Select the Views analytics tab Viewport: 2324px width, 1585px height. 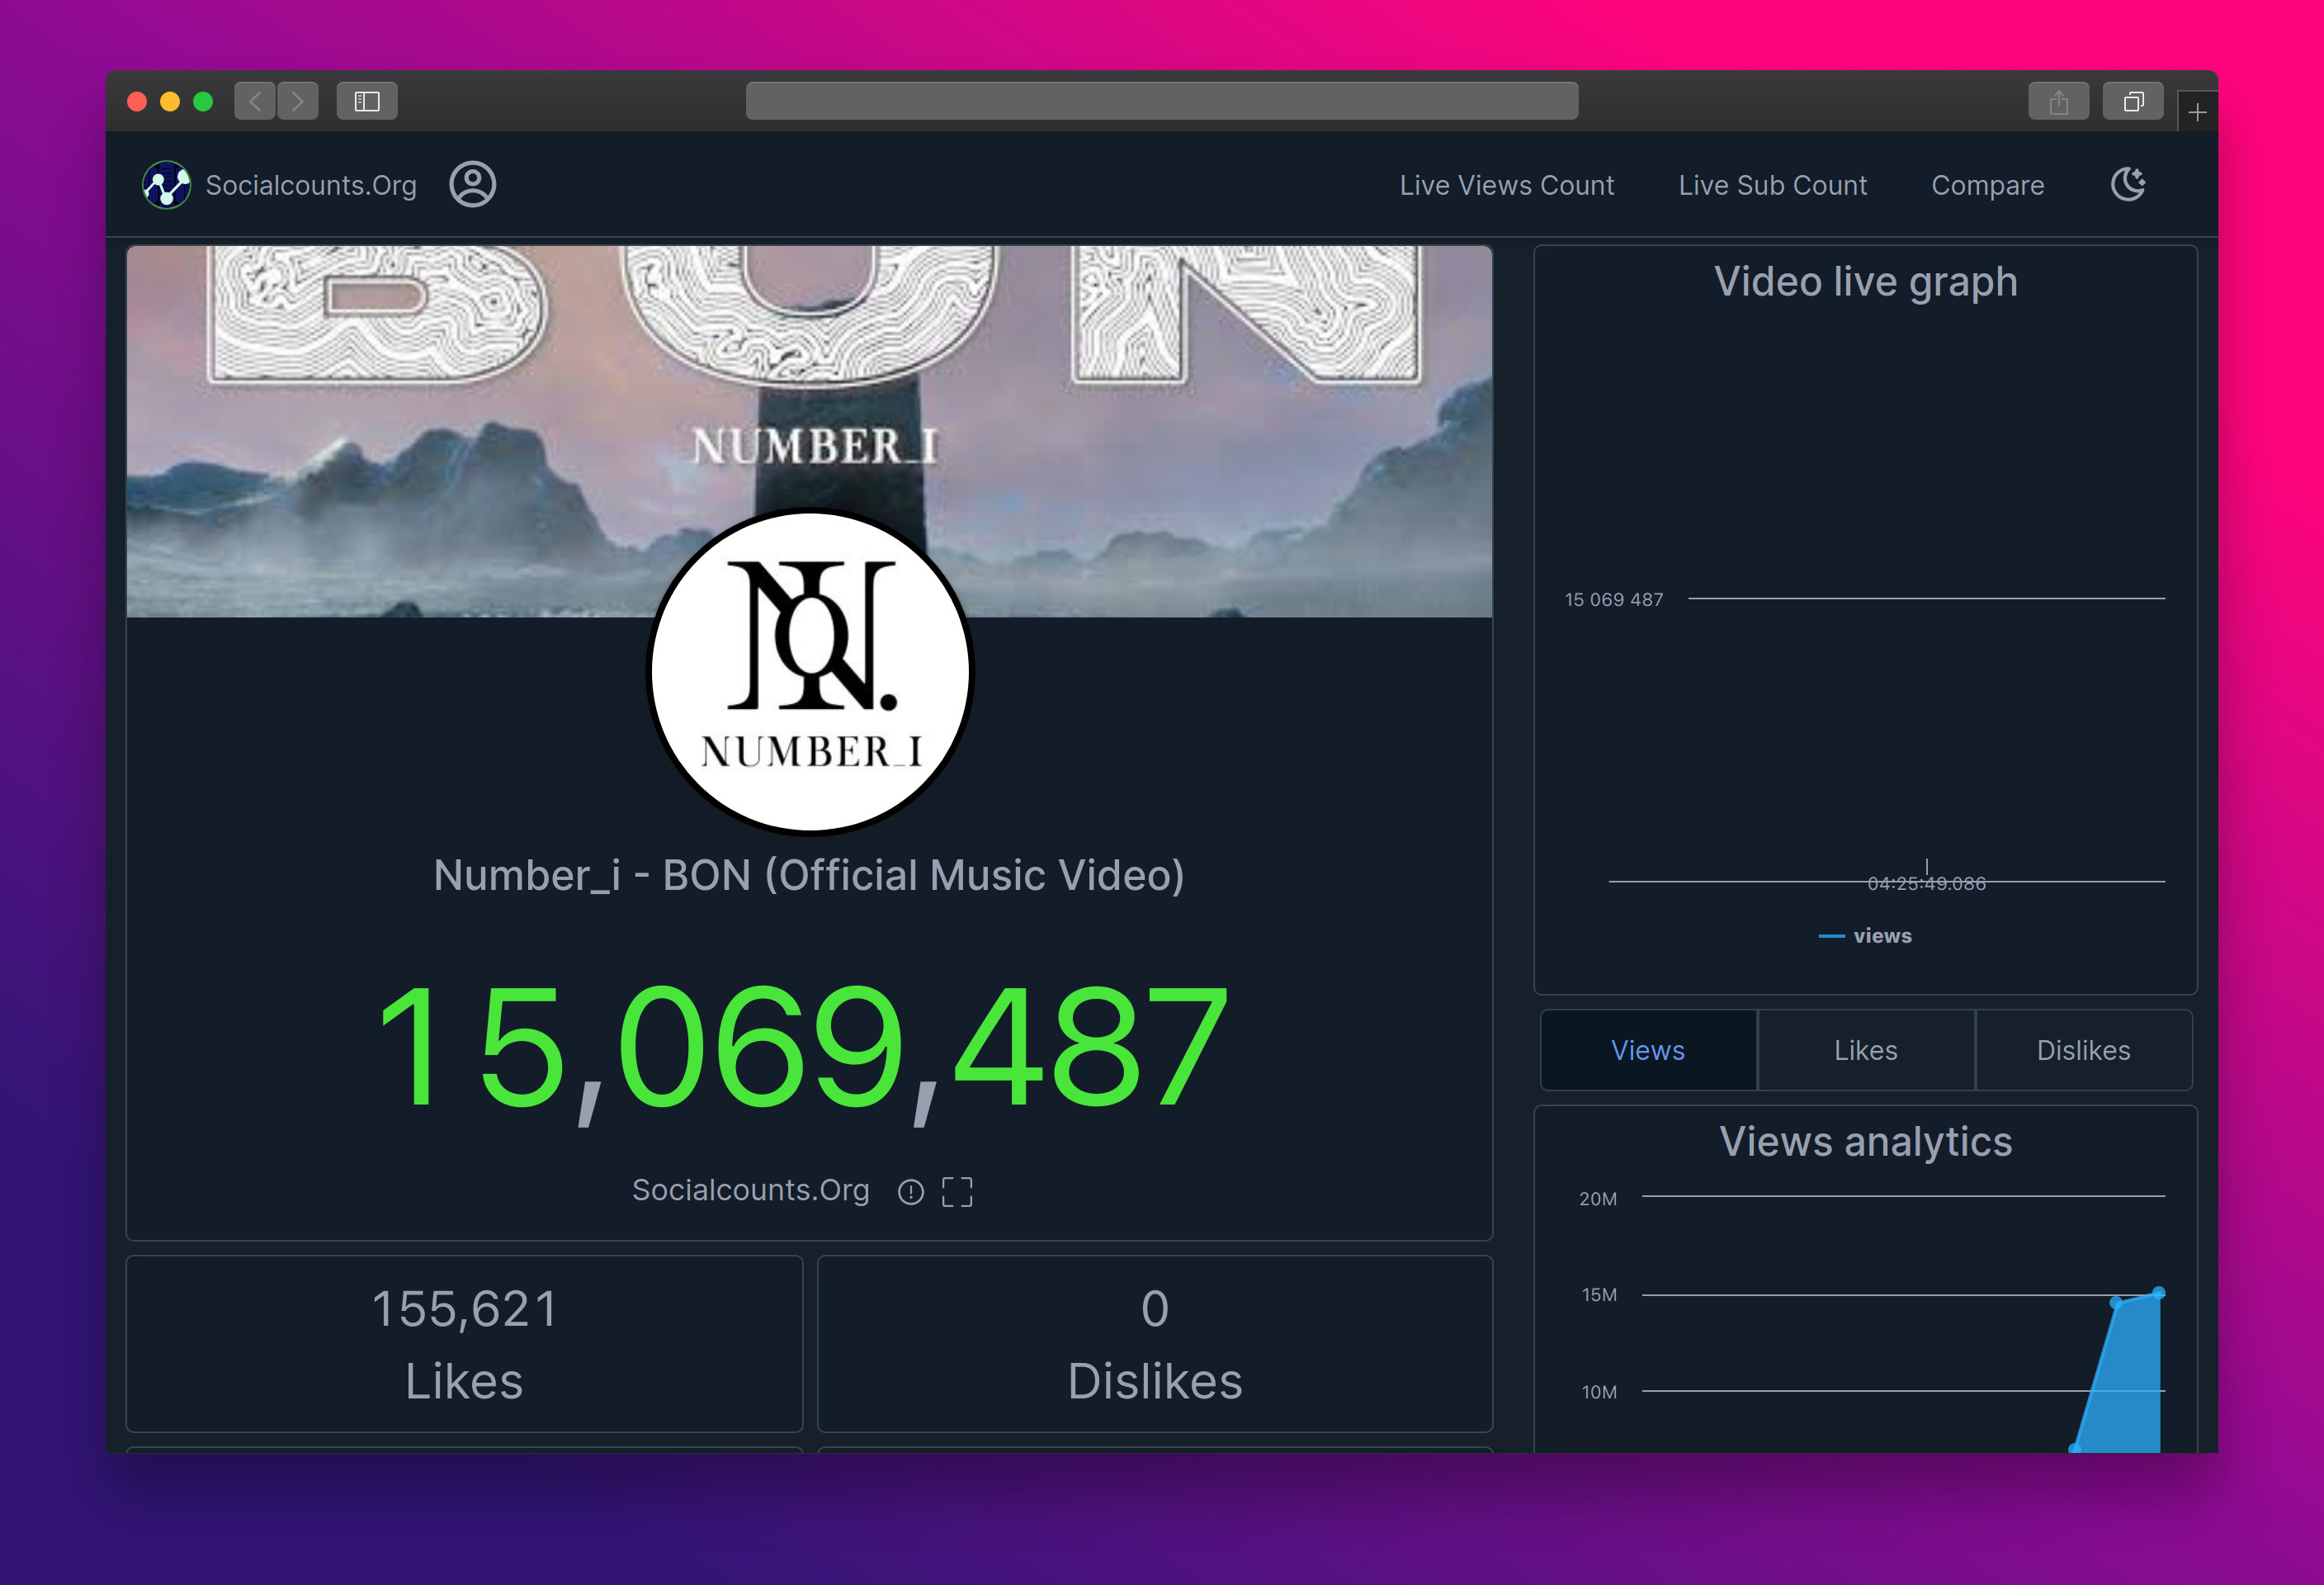coord(1648,1050)
